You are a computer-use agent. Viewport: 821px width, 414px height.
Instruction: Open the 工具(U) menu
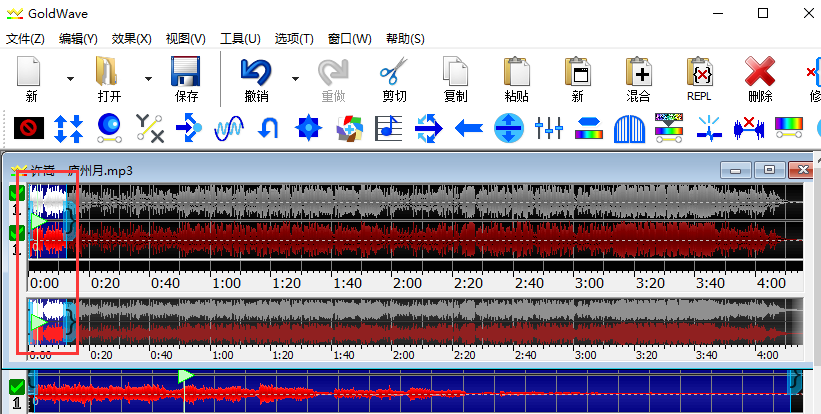240,39
